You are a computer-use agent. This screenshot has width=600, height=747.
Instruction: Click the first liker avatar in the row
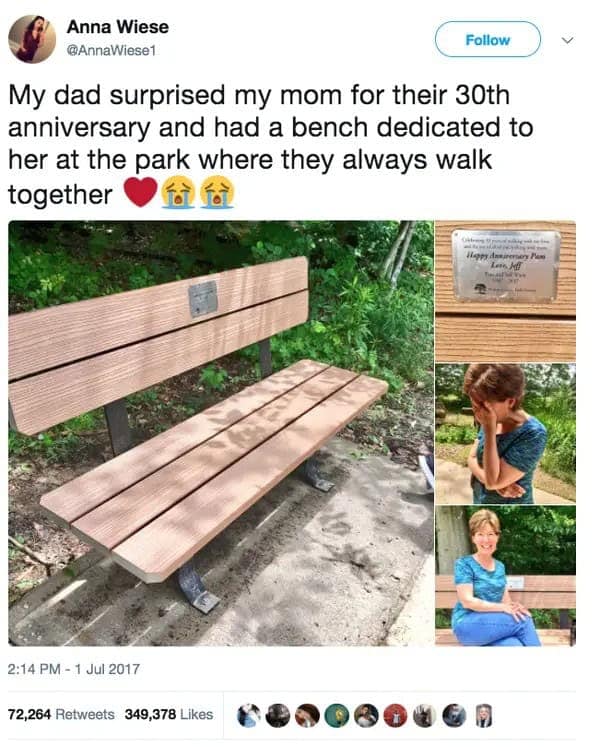coord(250,715)
